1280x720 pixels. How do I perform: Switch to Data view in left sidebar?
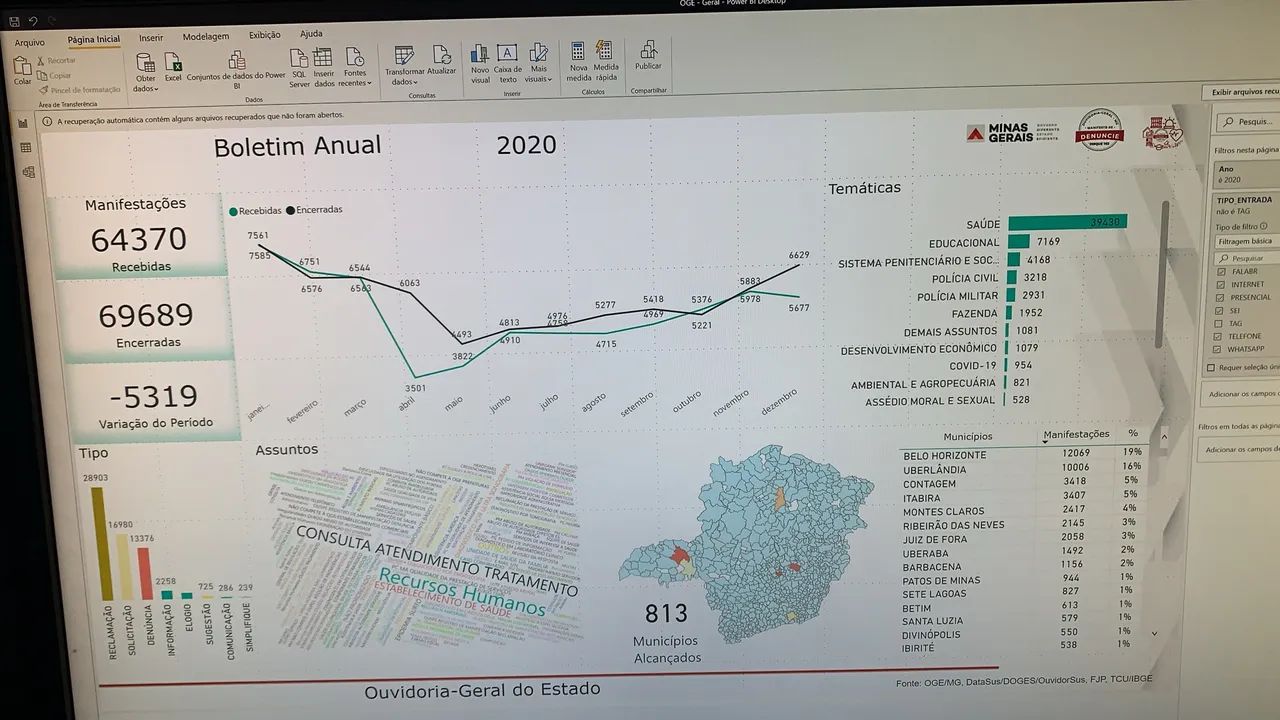click(x=25, y=147)
